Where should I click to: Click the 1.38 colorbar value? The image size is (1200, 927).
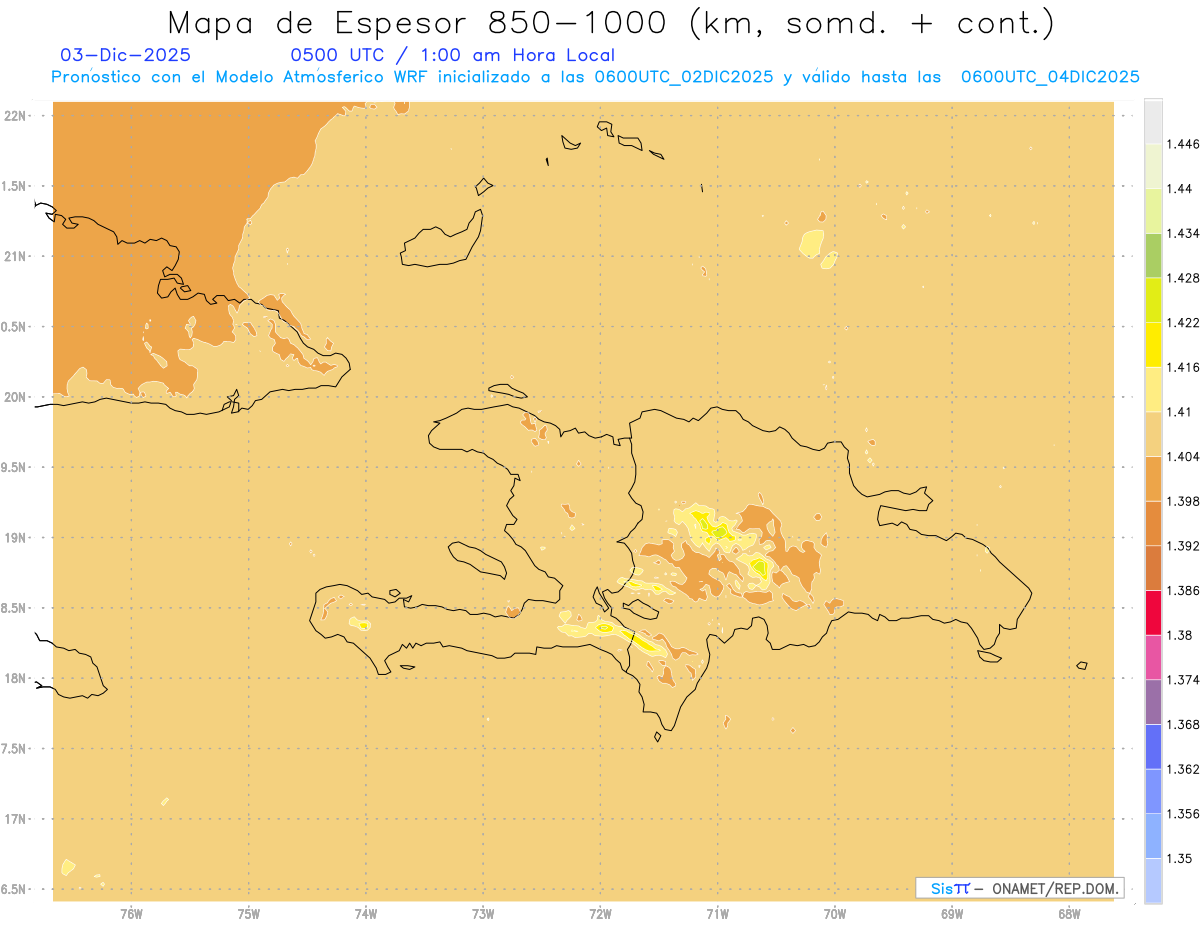point(1180,635)
